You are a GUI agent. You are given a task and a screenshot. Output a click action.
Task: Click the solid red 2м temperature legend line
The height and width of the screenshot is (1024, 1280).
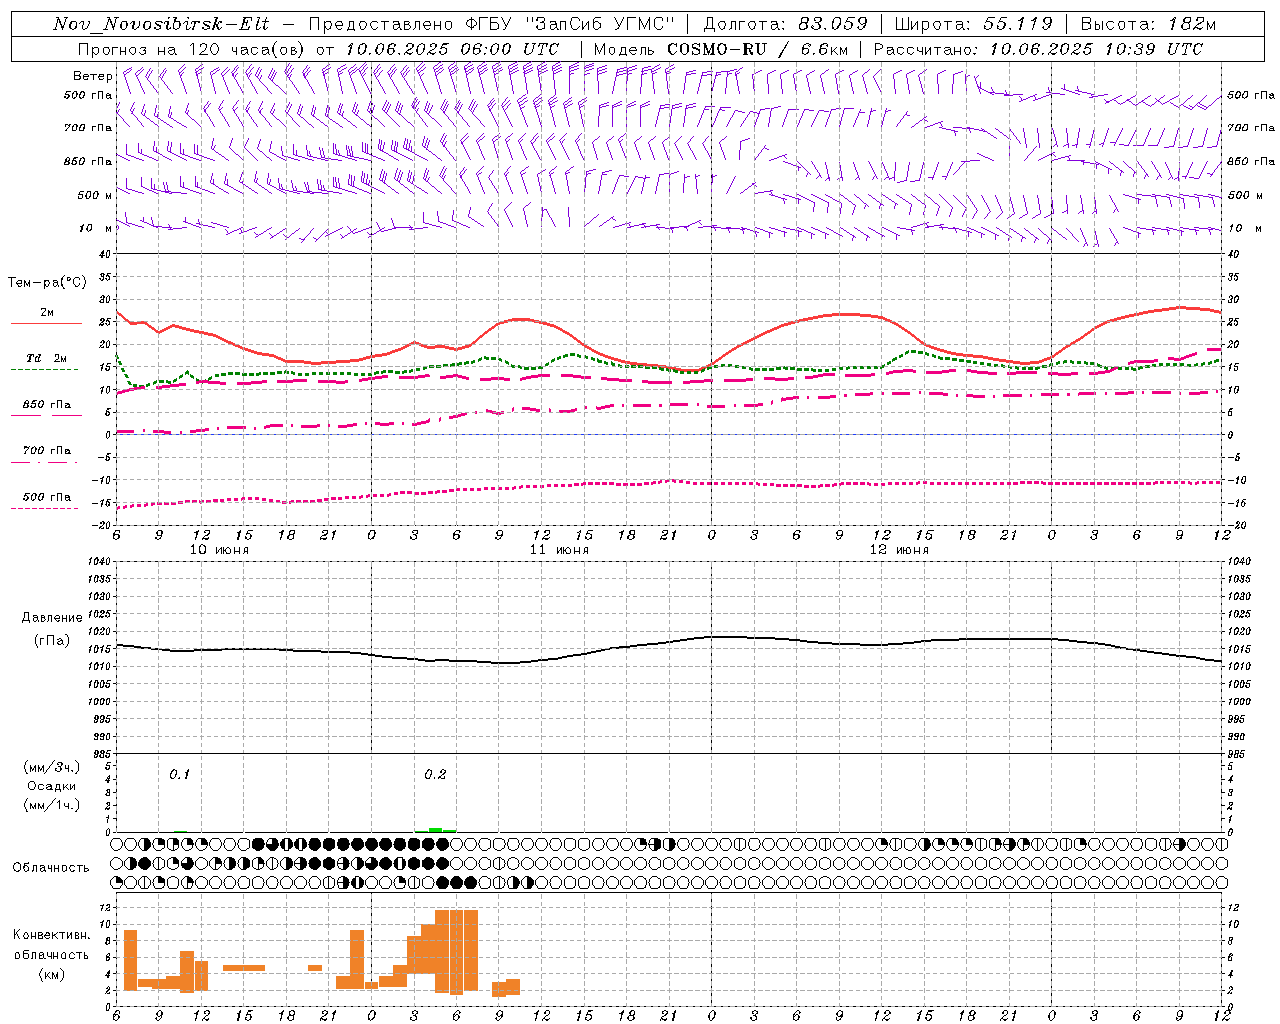(x=46, y=324)
